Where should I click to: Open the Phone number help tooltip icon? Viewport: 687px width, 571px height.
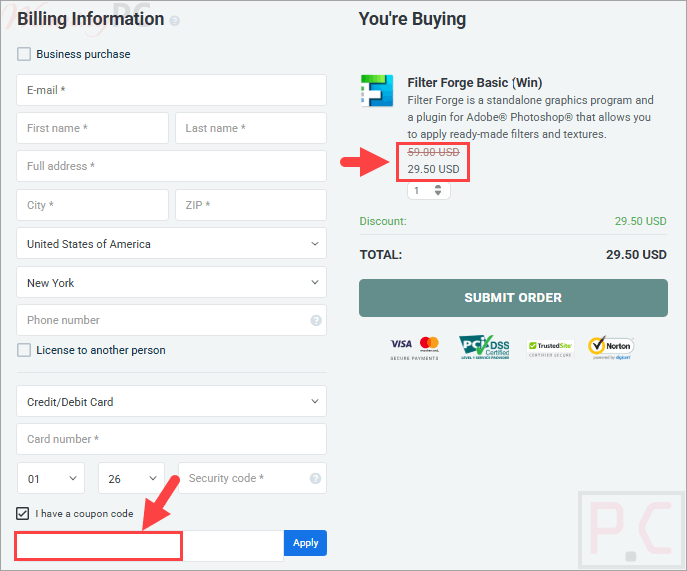(x=316, y=321)
